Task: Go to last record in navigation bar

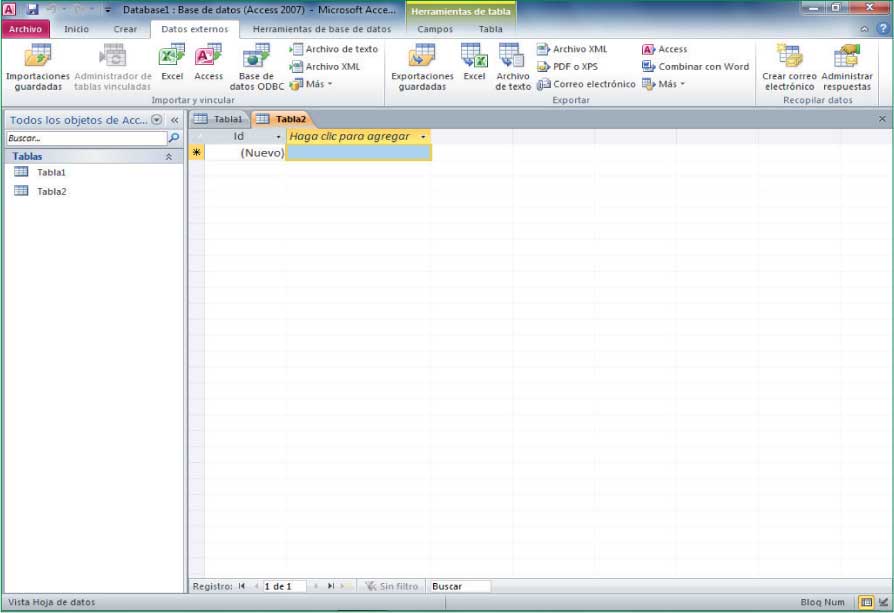Action: click(331, 586)
